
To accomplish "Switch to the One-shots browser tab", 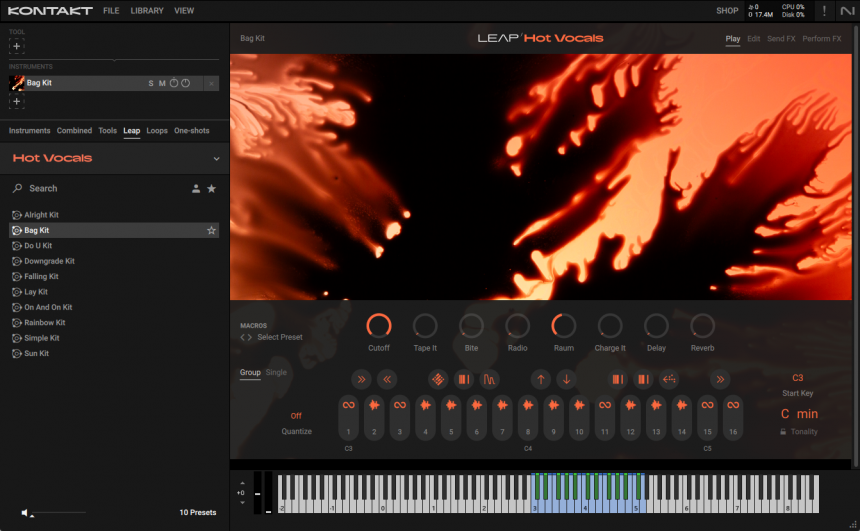I will coord(191,131).
